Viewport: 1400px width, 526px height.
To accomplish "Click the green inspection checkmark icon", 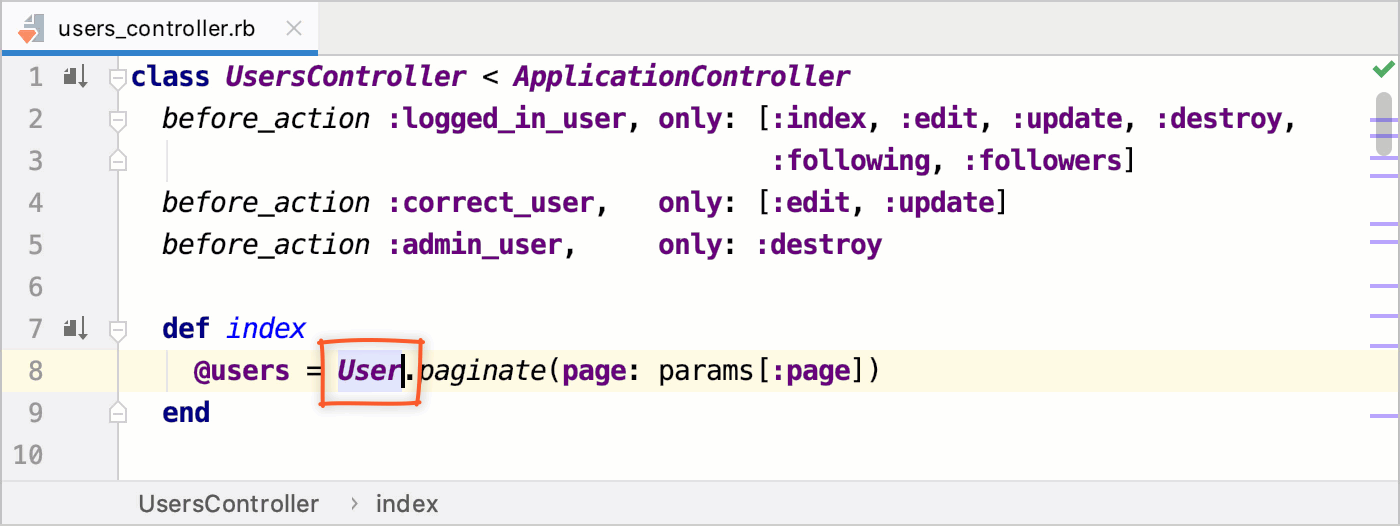I will [1383, 69].
